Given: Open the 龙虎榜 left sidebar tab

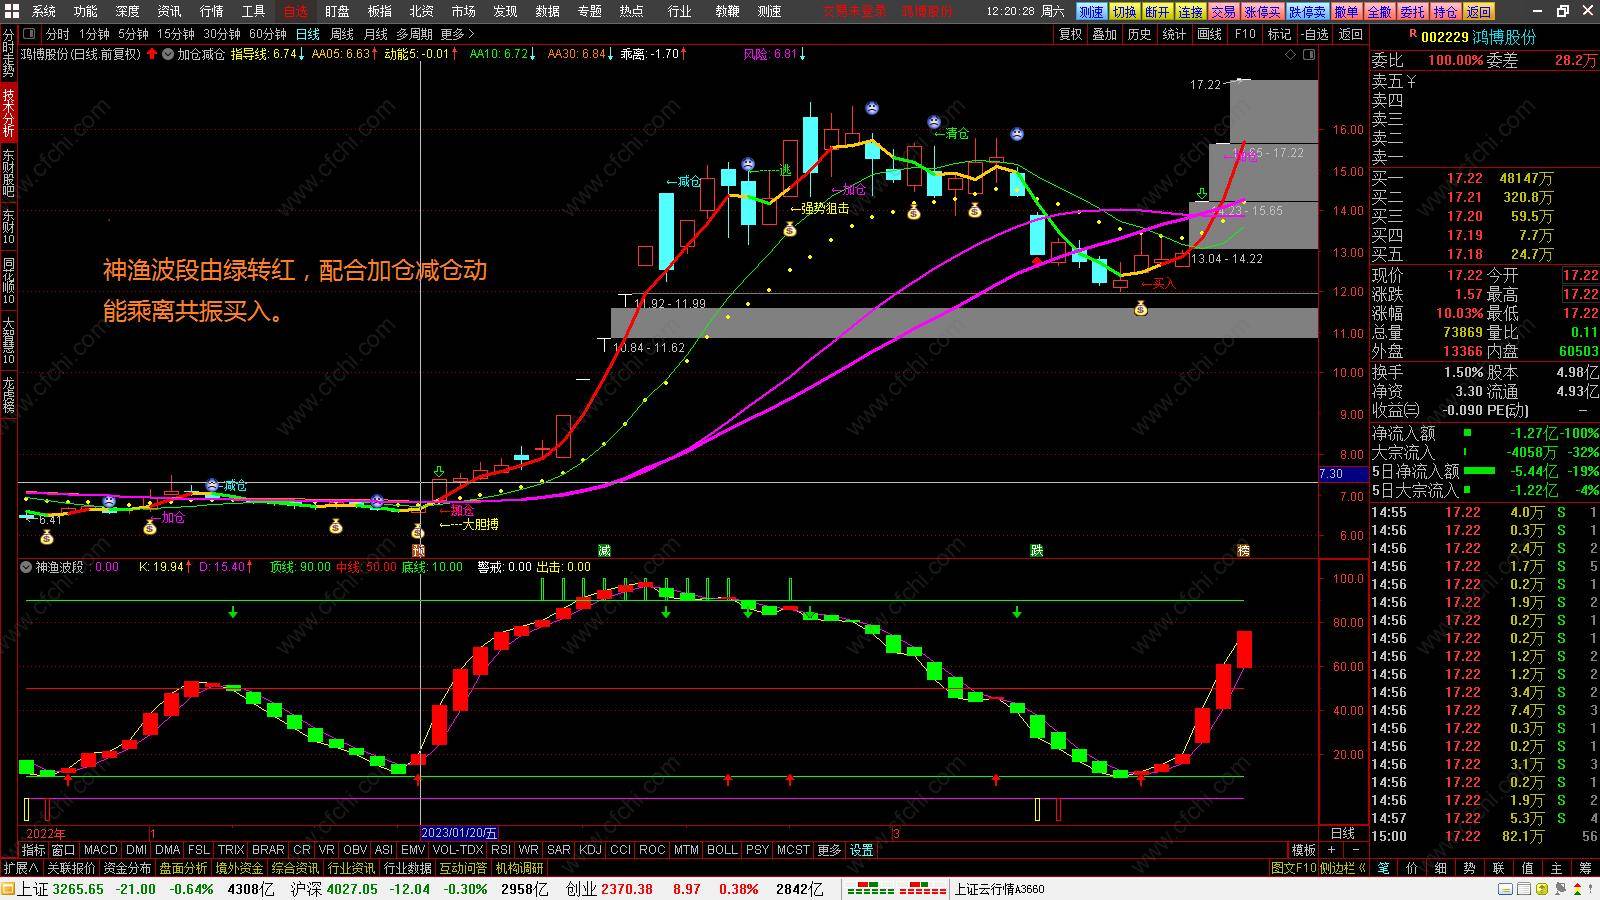Looking at the screenshot, I should pos(8,394).
